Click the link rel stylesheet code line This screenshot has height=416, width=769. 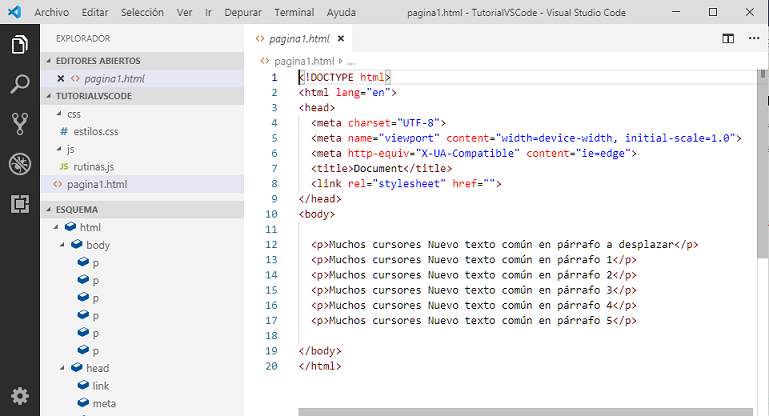[406, 183]
